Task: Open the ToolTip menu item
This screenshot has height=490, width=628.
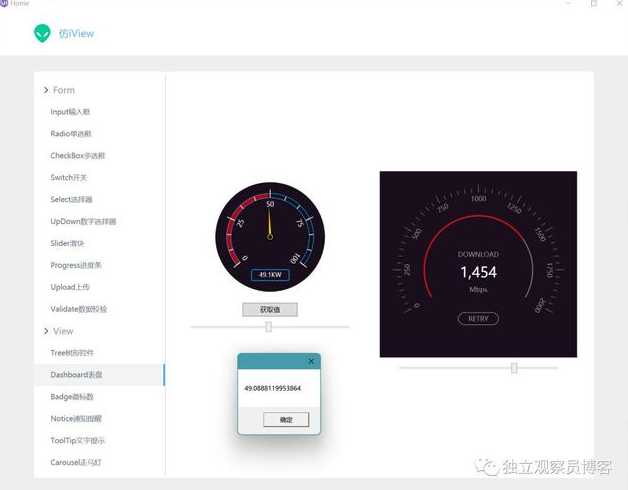Action: (x=78, y=440)
